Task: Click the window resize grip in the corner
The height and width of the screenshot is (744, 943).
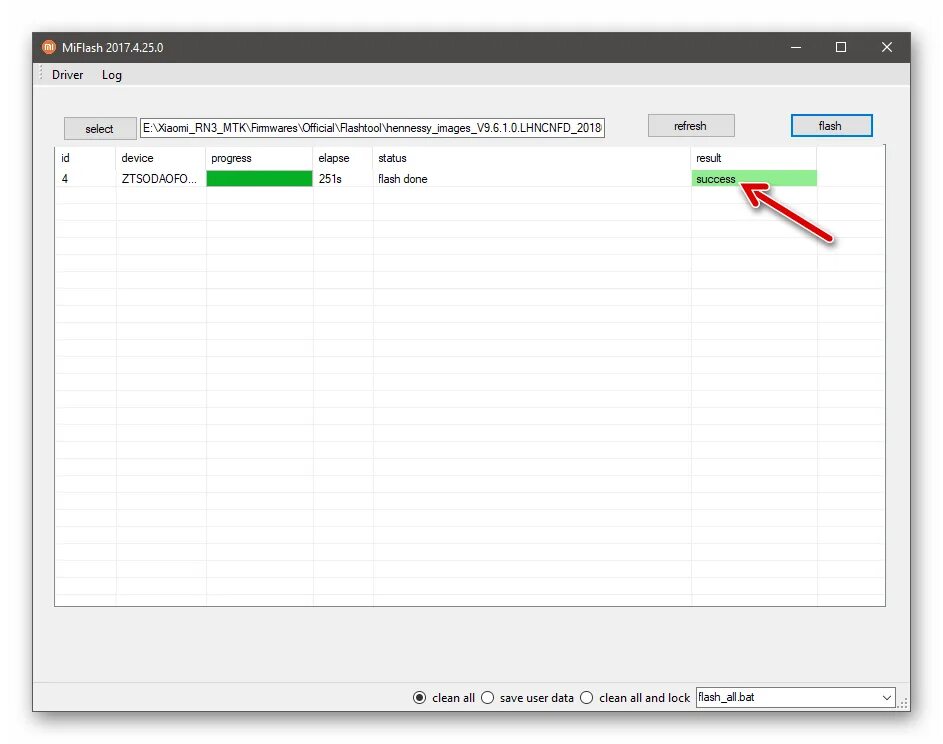Action: (x=903, y=704)
